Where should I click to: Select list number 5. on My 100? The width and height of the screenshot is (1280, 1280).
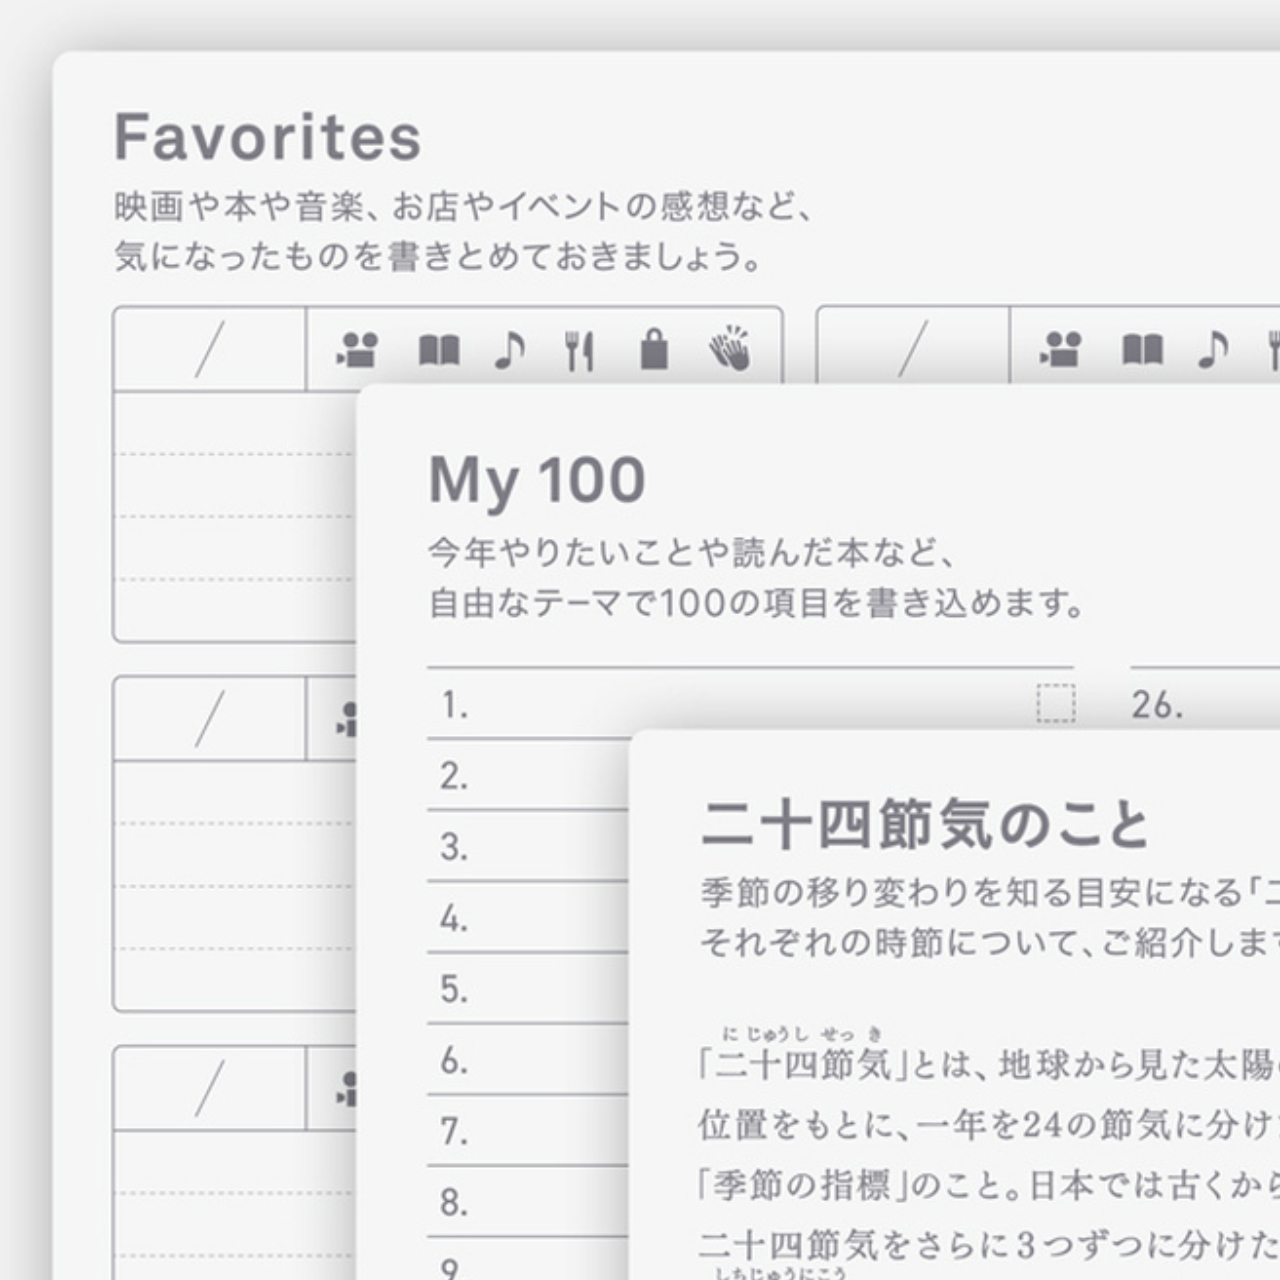pyautogui.click(x=455, y=989)
